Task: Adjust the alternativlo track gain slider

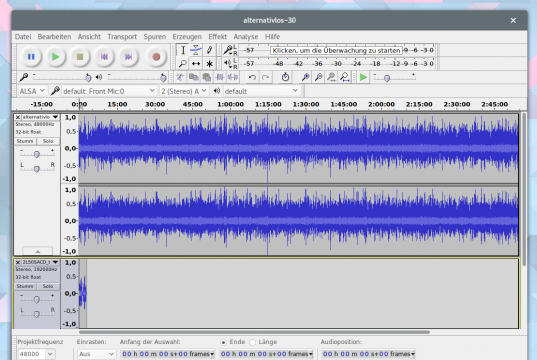Action: click(x=37, y=154)
